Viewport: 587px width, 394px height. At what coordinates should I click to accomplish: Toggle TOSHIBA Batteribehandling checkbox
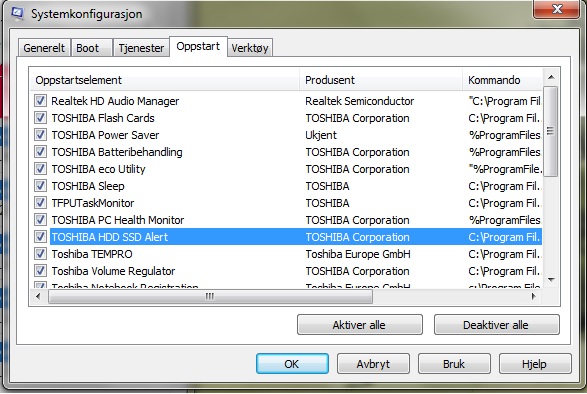click(40, 152)
